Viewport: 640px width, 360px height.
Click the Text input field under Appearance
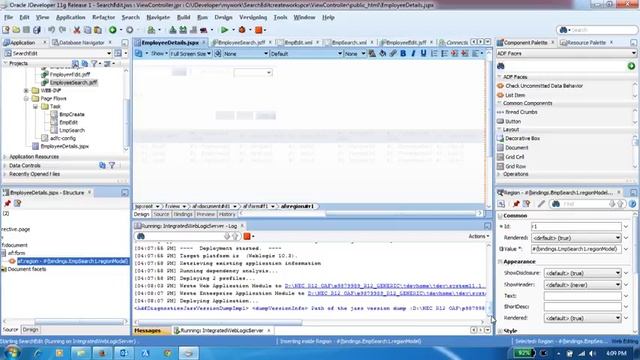pyautogui.click(x=582, y=296)
